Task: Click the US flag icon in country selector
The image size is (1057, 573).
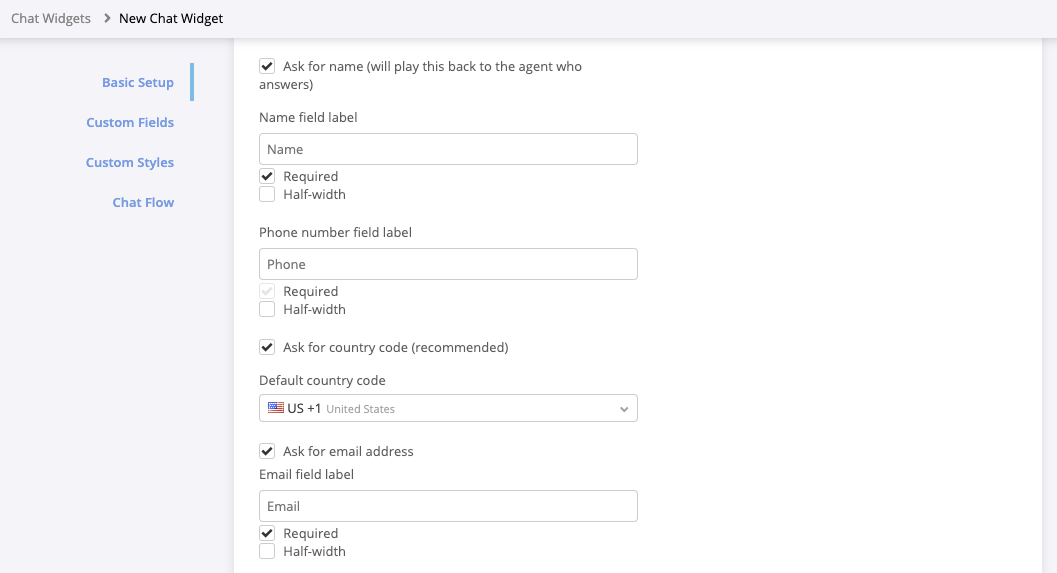Action: click(x=276, y=408)
